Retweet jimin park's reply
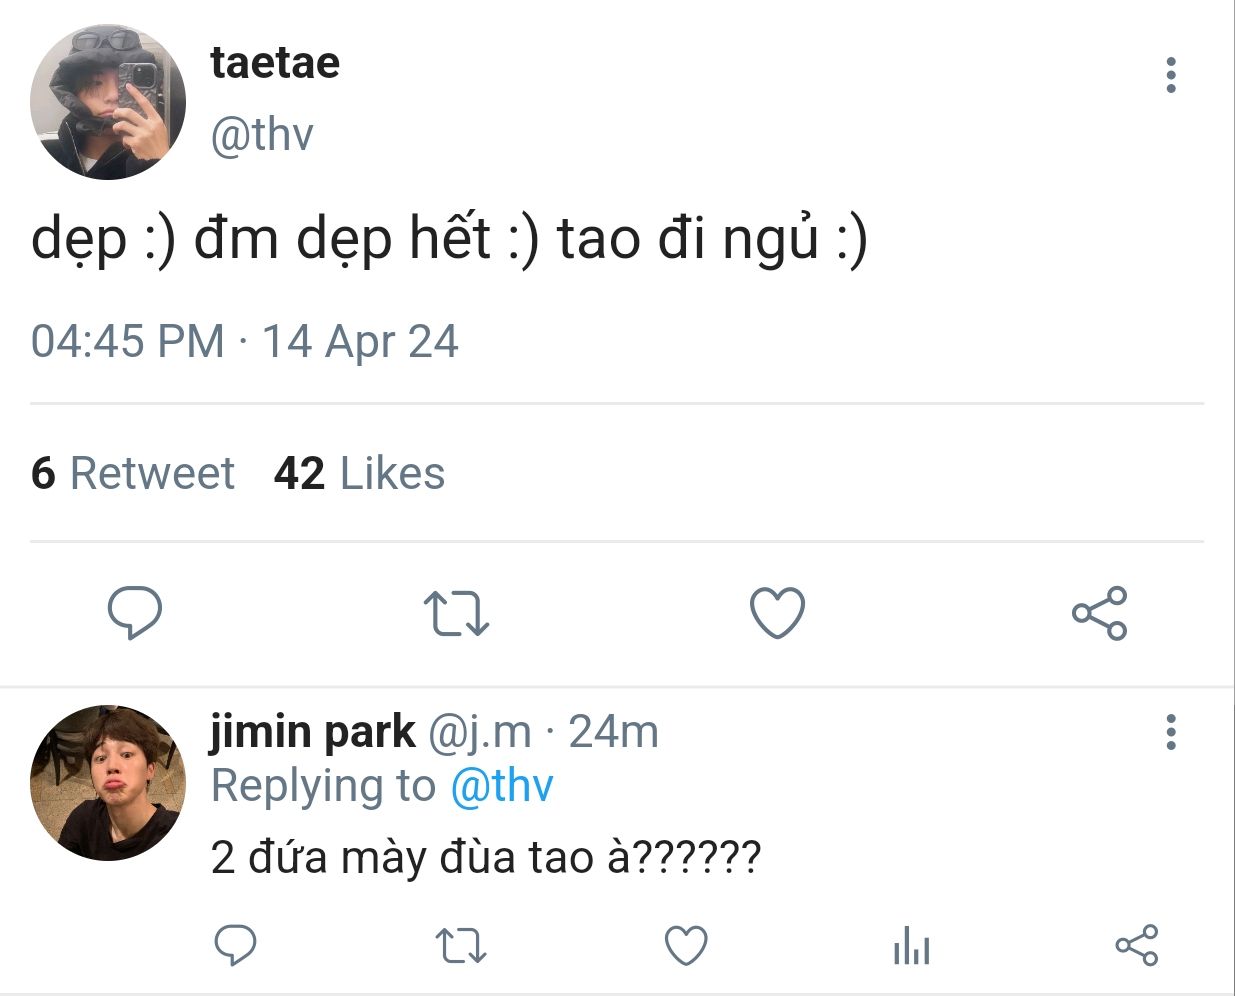This screenshot has width=1235, height=996. click(x=461, y=945)
